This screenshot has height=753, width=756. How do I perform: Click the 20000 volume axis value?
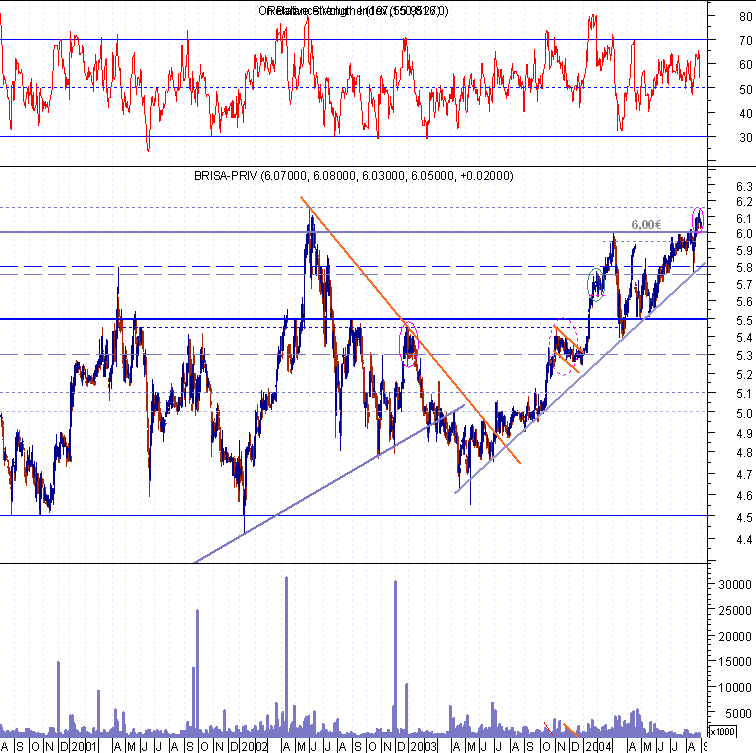[735, 636]
